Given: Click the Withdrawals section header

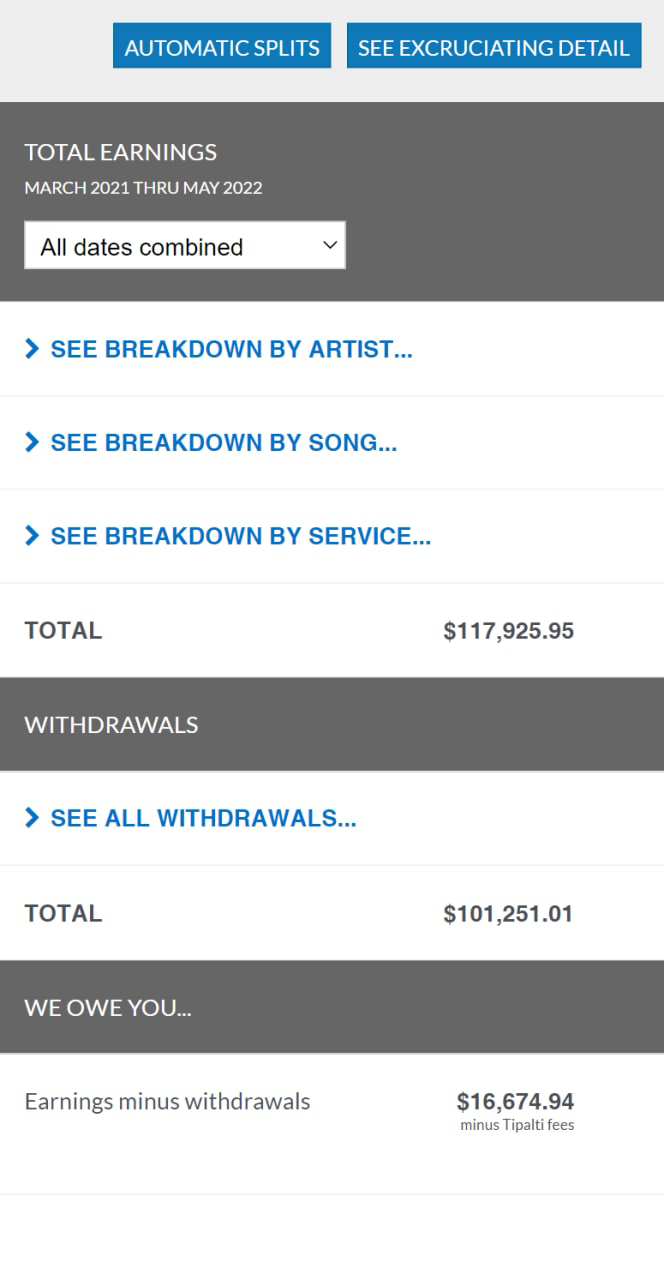Looking at the screenshot, I should [x=112, y=725].
